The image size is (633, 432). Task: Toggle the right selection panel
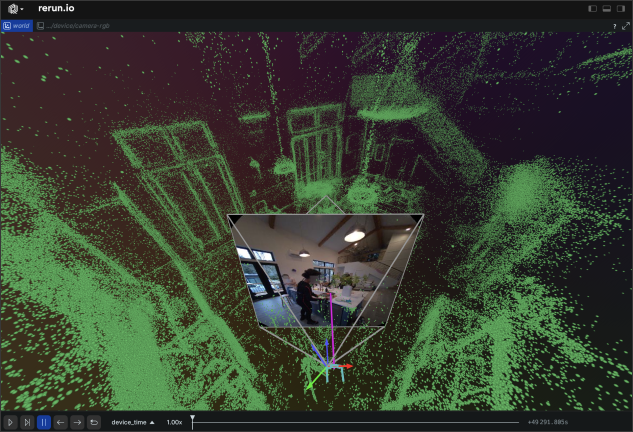621,8
